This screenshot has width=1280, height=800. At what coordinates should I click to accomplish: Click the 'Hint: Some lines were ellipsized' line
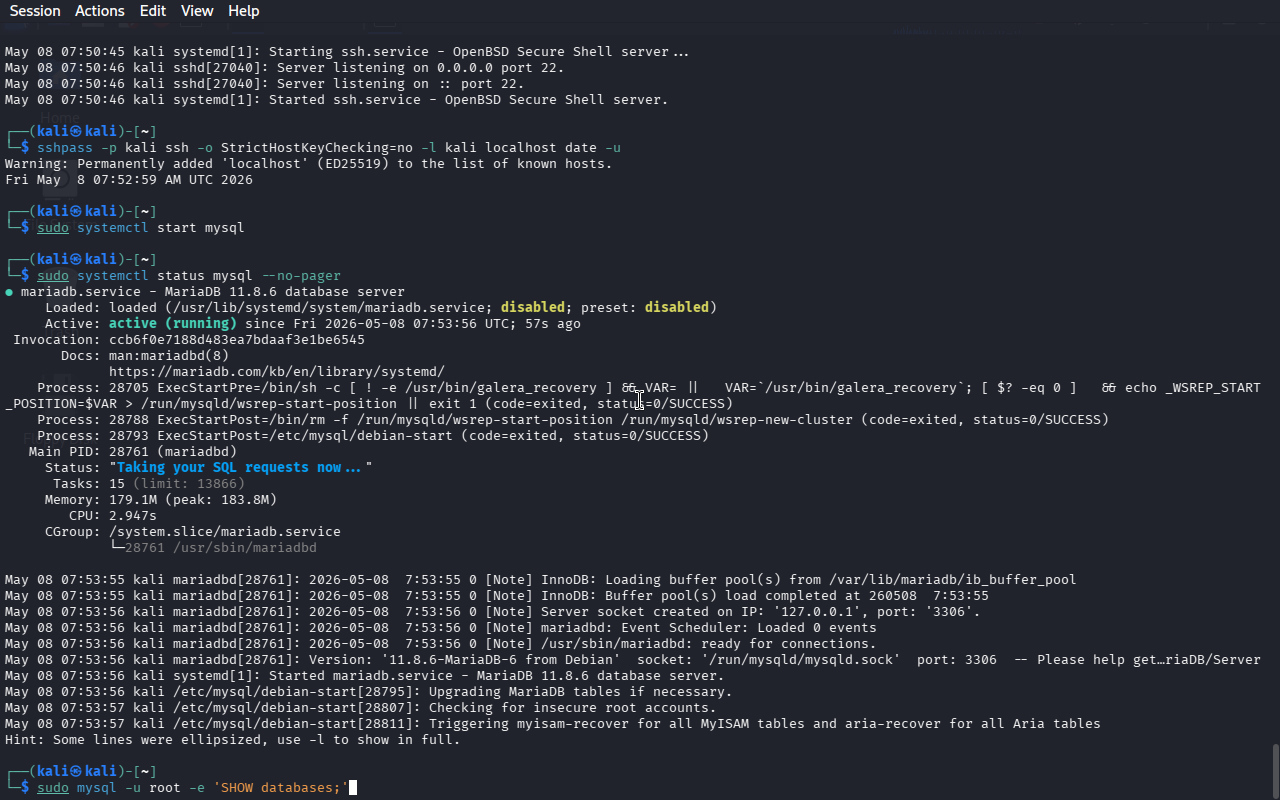pos(233,740)
